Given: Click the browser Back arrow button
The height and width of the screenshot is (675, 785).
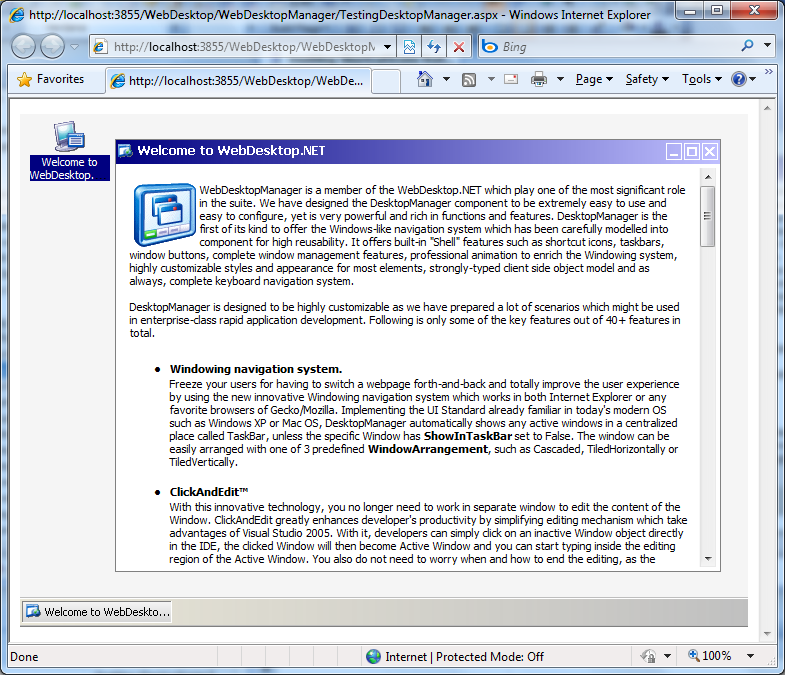Looking at the screenshot, I should (x=24, y=47).
